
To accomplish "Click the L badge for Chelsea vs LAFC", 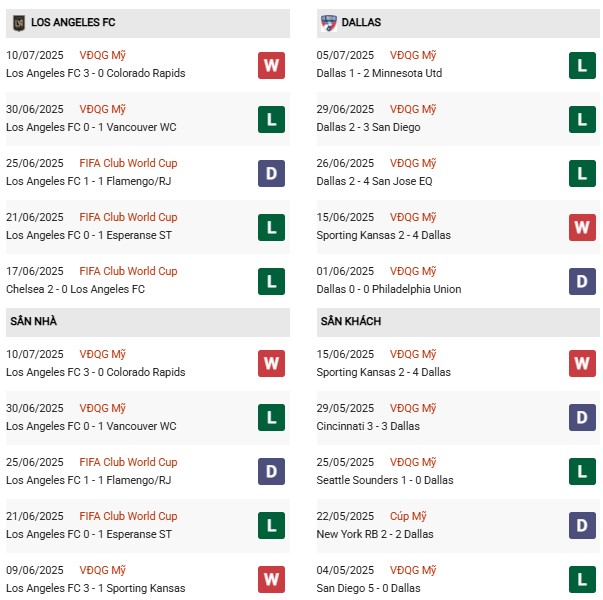I will coord(271,281).
